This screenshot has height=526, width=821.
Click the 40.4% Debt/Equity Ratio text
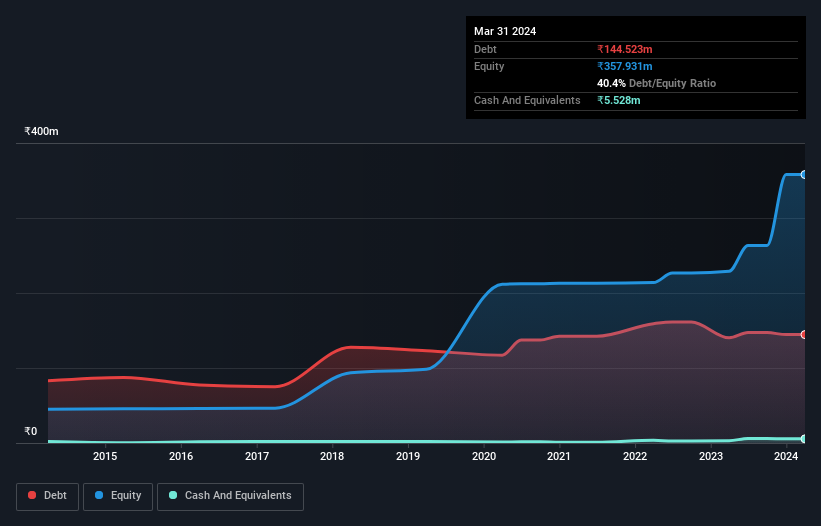pyautogui.click(x=657, y=83)
